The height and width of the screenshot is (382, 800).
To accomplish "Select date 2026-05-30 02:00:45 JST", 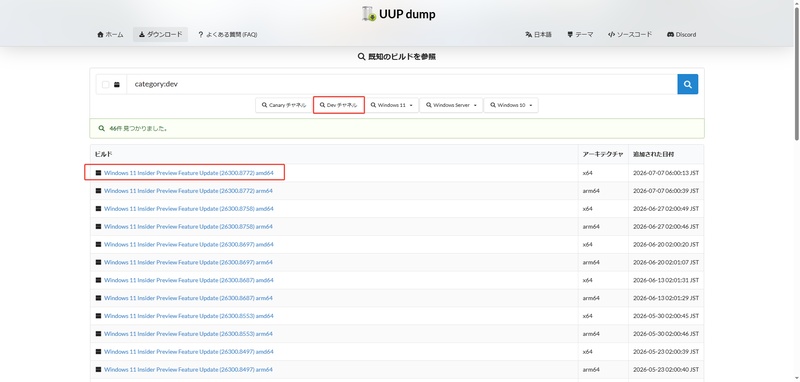I will pyautogui.click(x=666, y=316).
